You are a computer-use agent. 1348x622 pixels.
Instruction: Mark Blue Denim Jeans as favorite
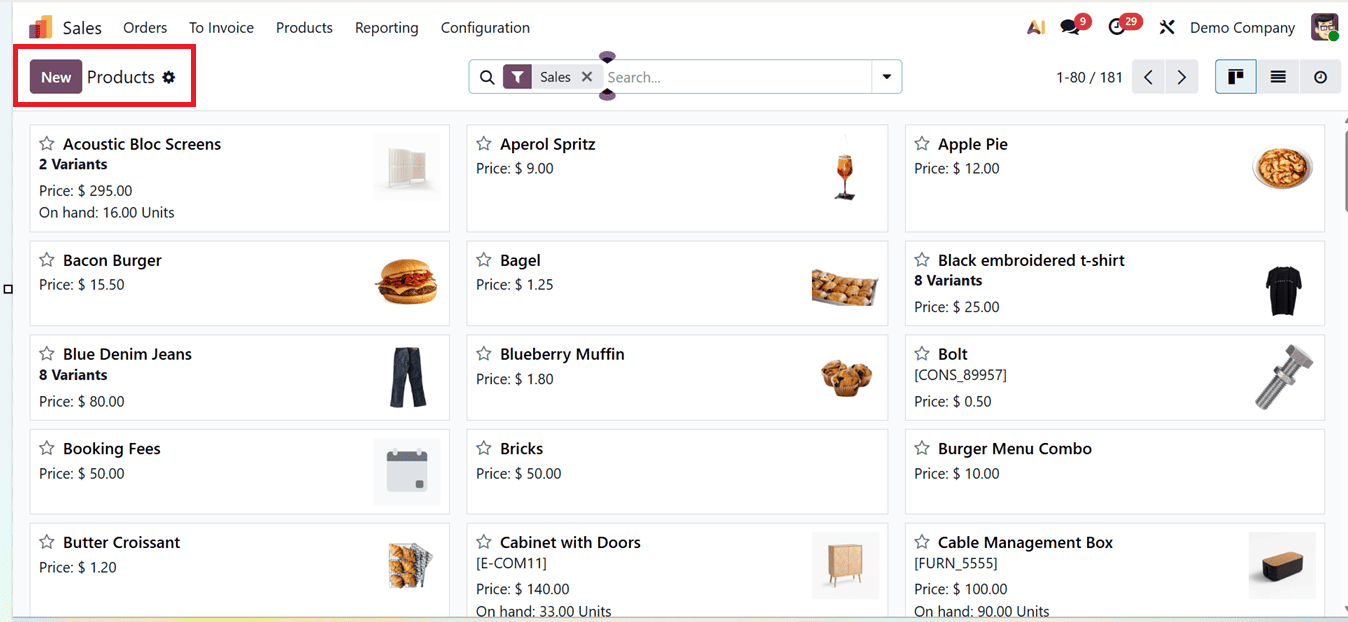[x=46, y=353]
